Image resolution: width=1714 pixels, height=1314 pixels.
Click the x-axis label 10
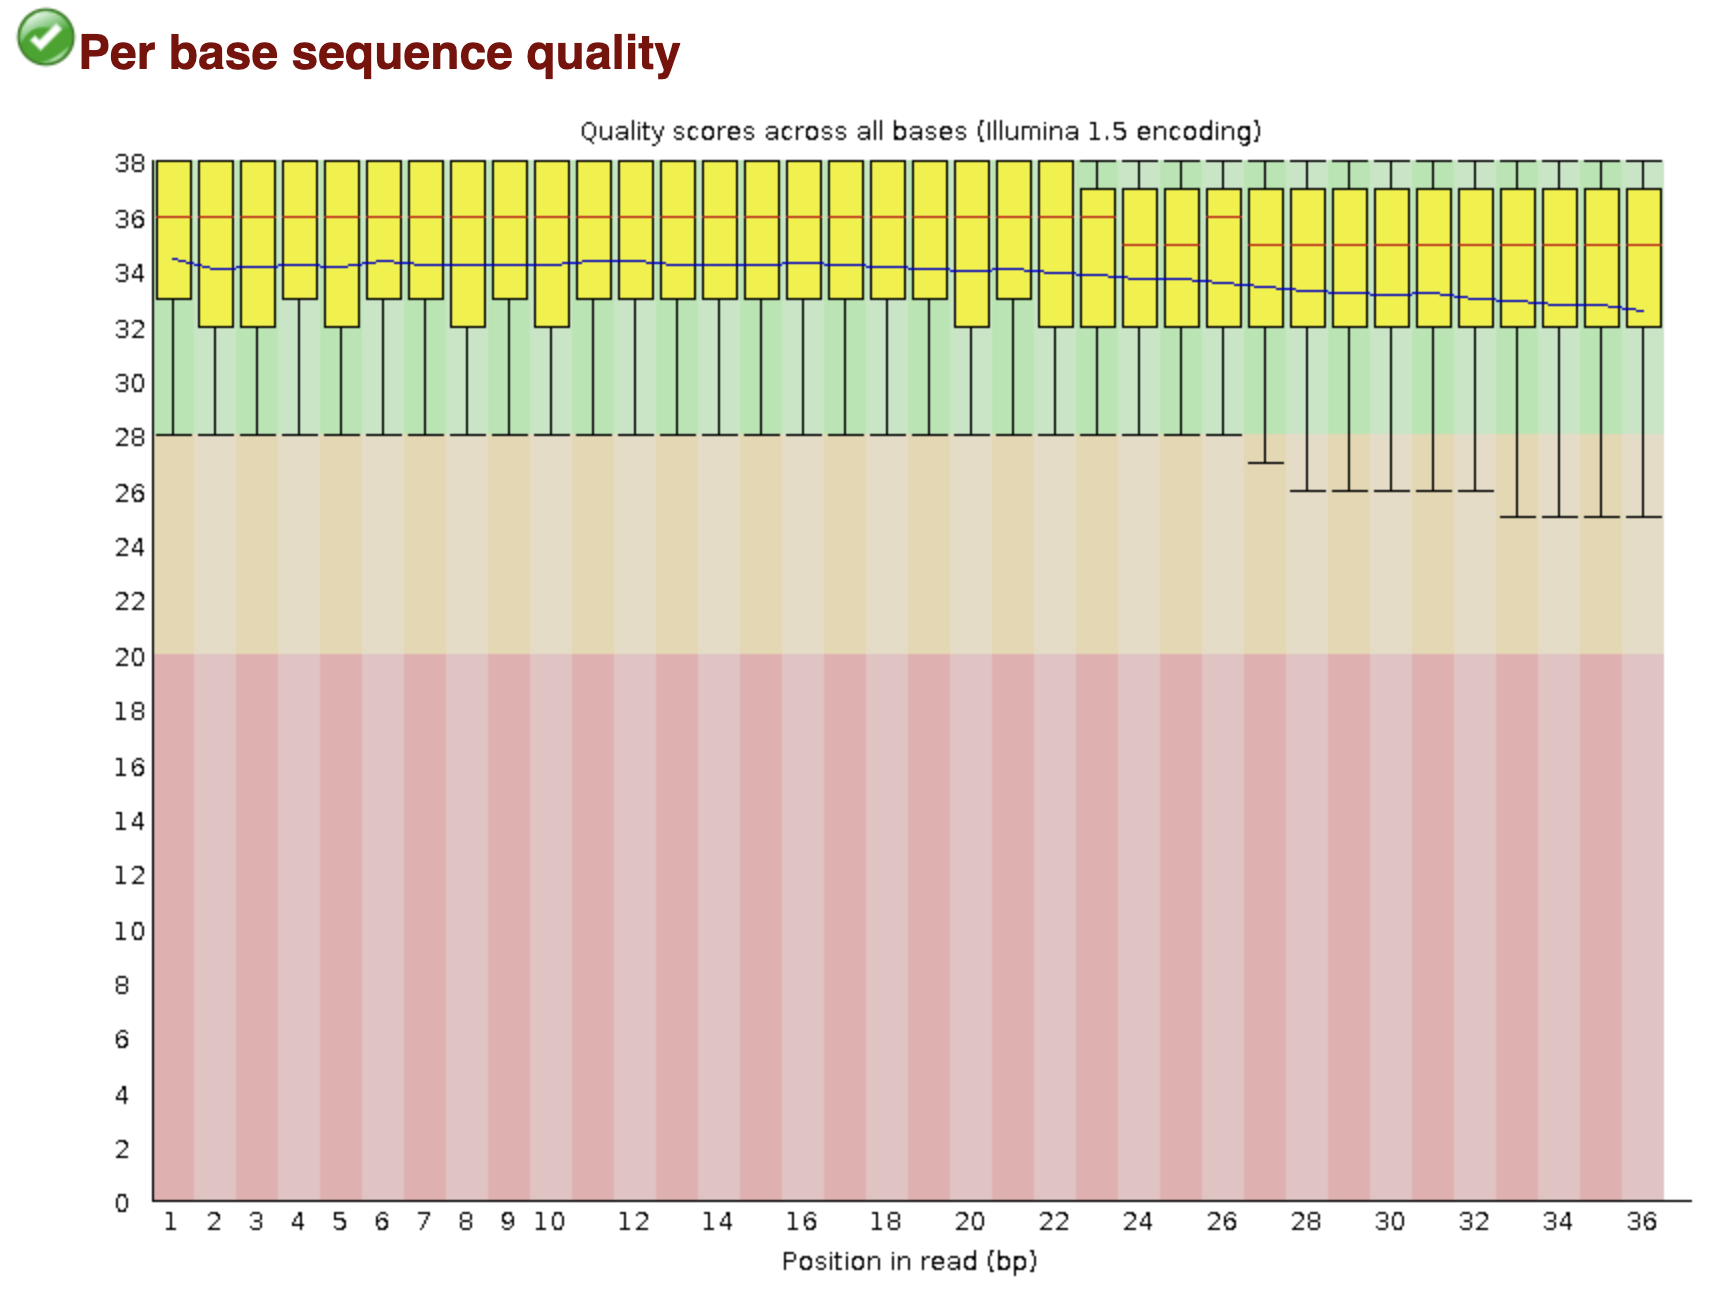click(x=549, y=1222)
